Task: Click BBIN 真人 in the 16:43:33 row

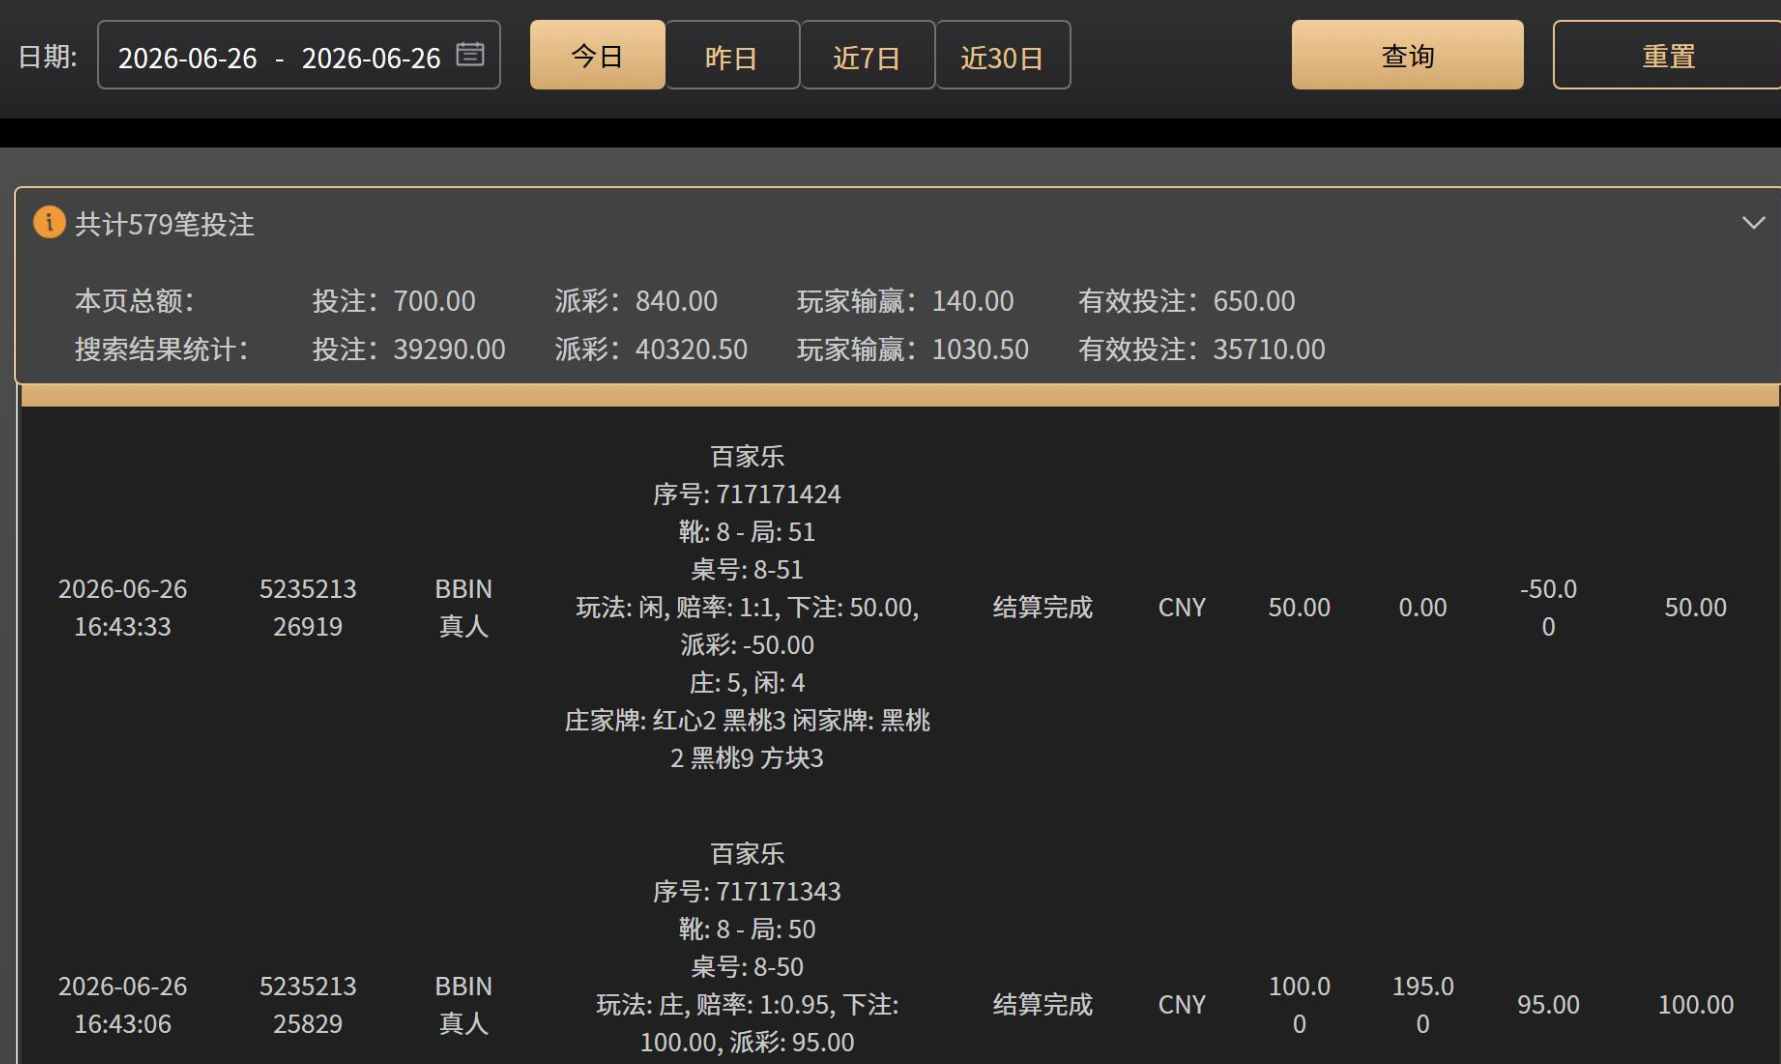Action: pos(464,607)
